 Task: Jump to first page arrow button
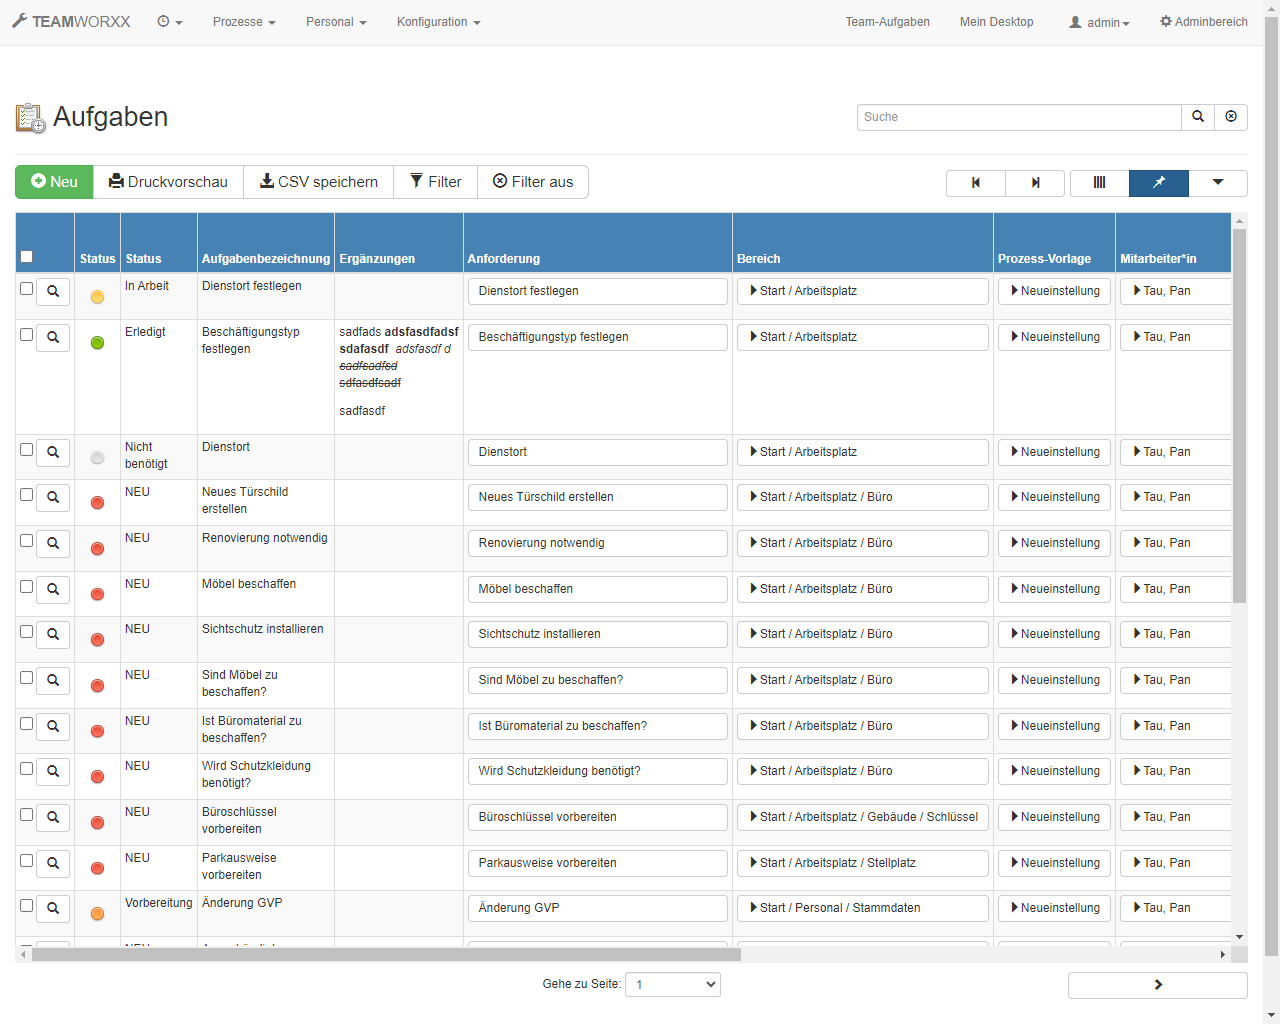(976, 183)
